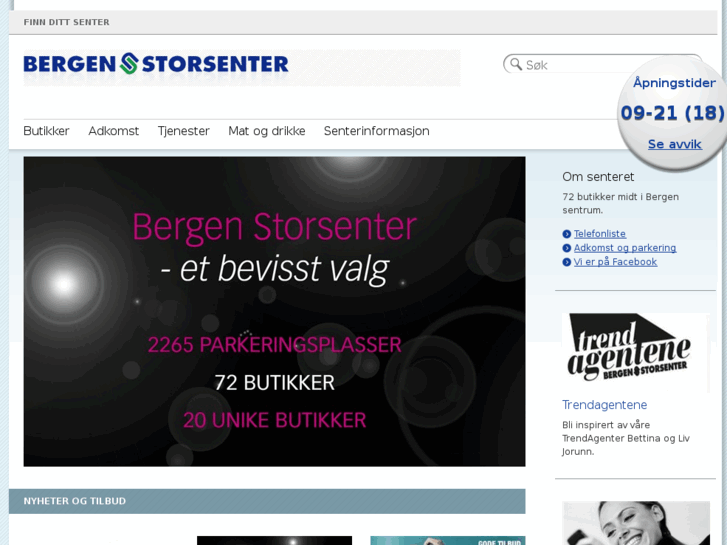Screen dimensions: 727x545
Task: Follow the Se avvik link
Action: click(x=675, y=144)
